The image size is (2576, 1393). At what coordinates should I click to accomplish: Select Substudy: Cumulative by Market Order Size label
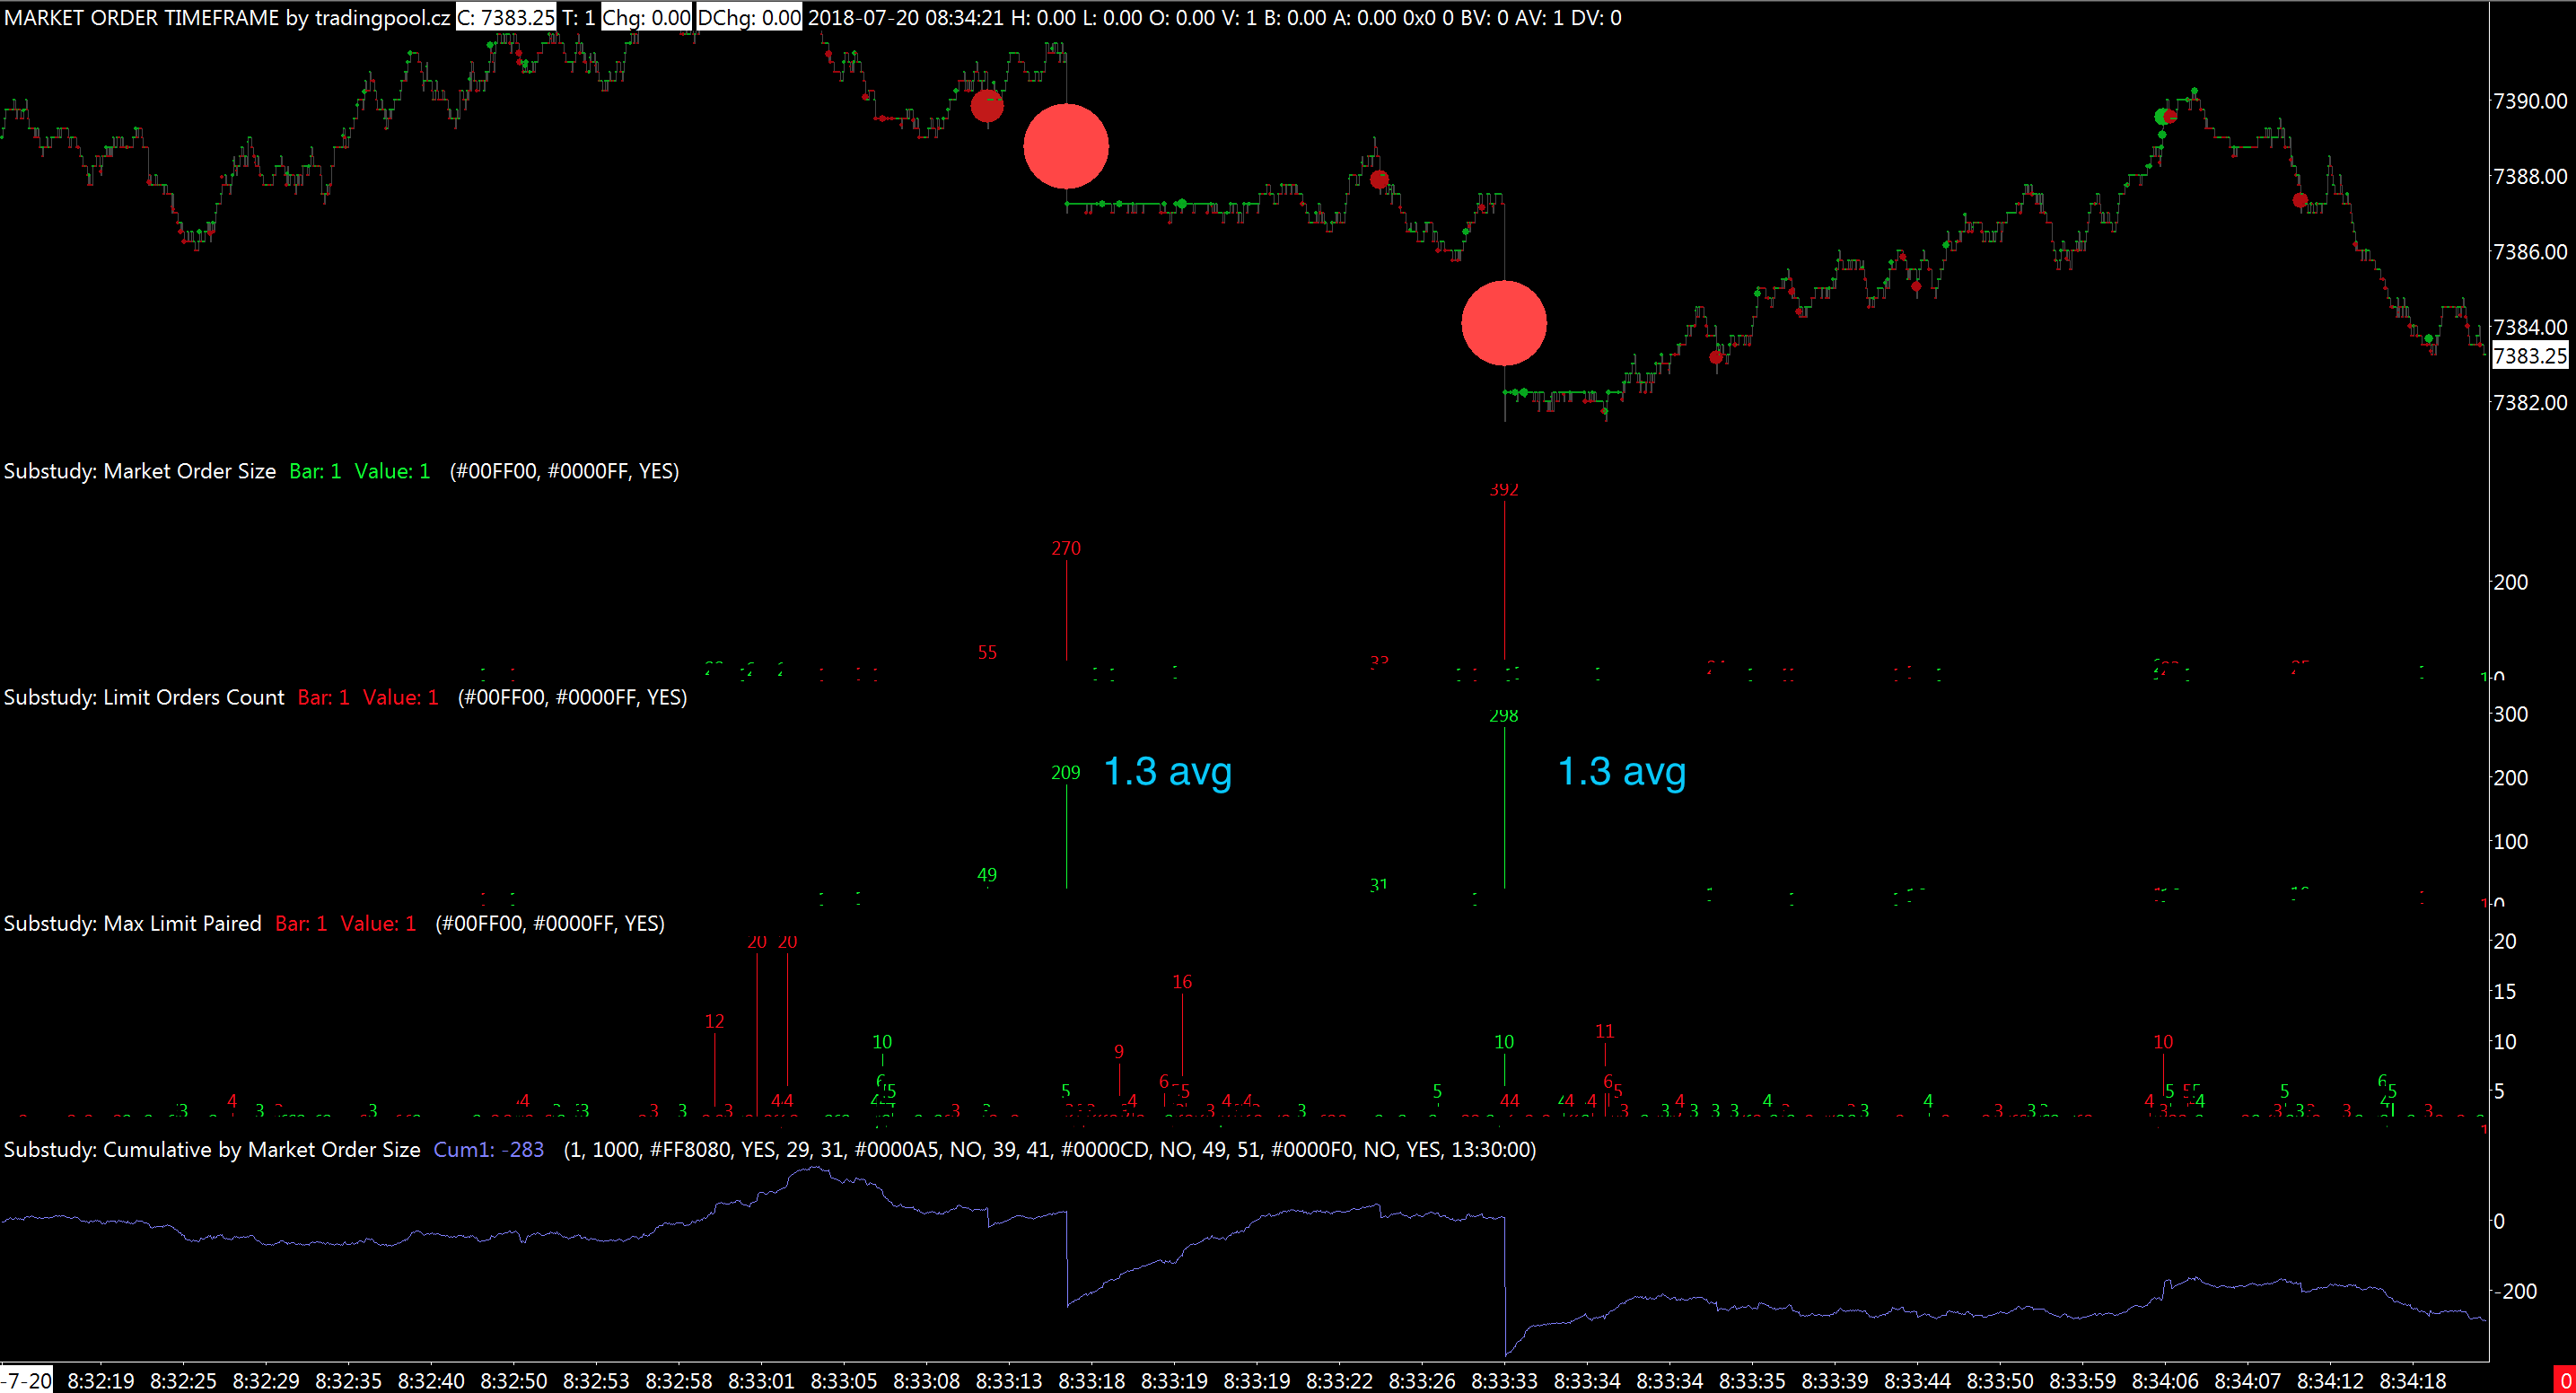point(212,1149)
